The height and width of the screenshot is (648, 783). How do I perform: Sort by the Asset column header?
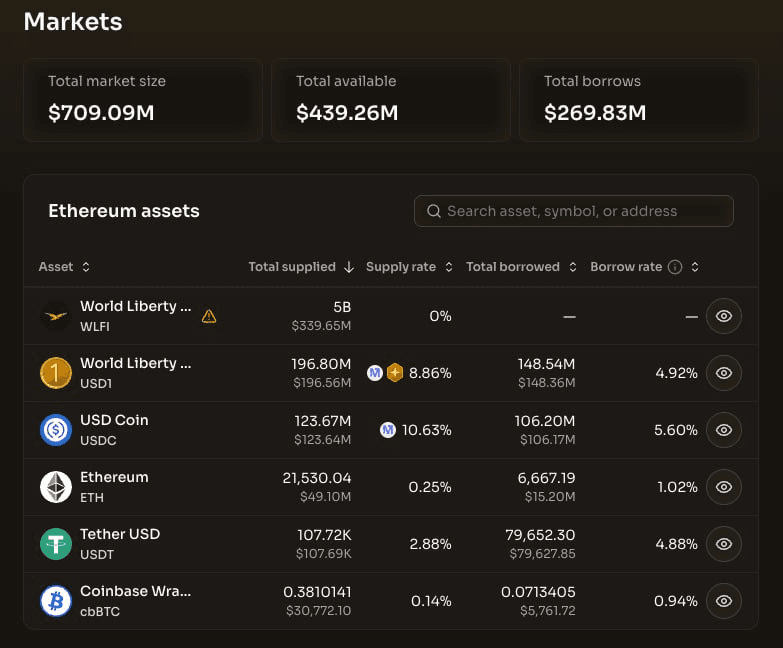[64, 267]
